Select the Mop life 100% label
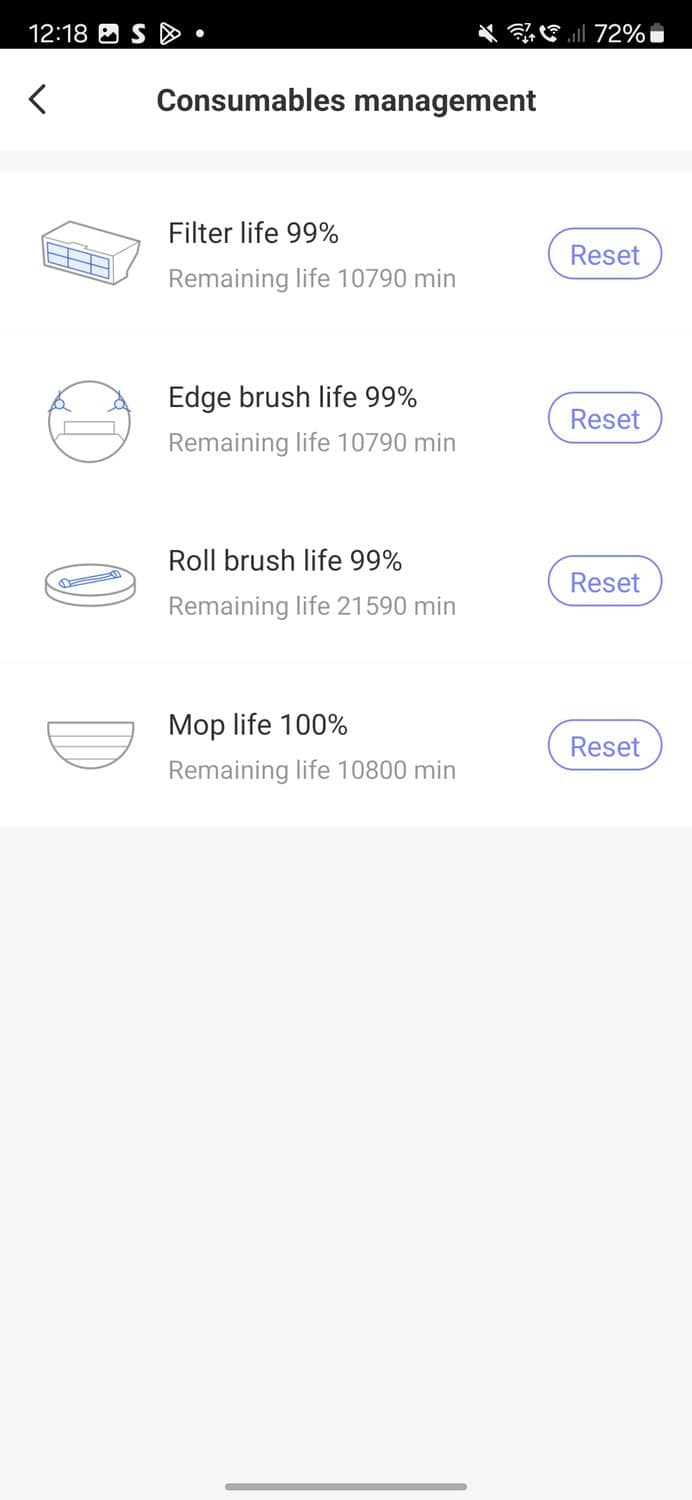This screenshot has width=692, height=1500. point(258,725)
